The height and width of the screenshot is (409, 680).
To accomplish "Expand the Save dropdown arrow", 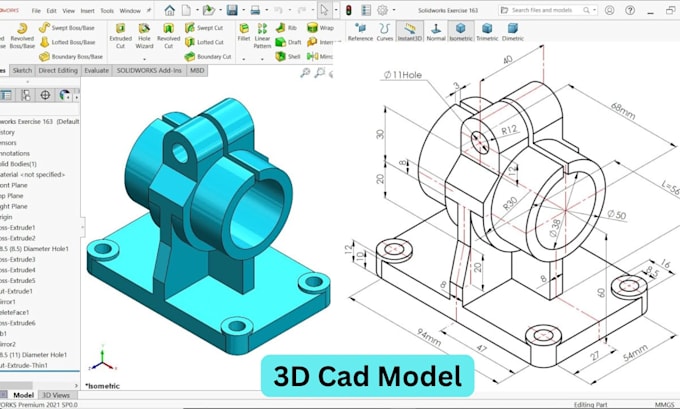I will pos(243,10).
